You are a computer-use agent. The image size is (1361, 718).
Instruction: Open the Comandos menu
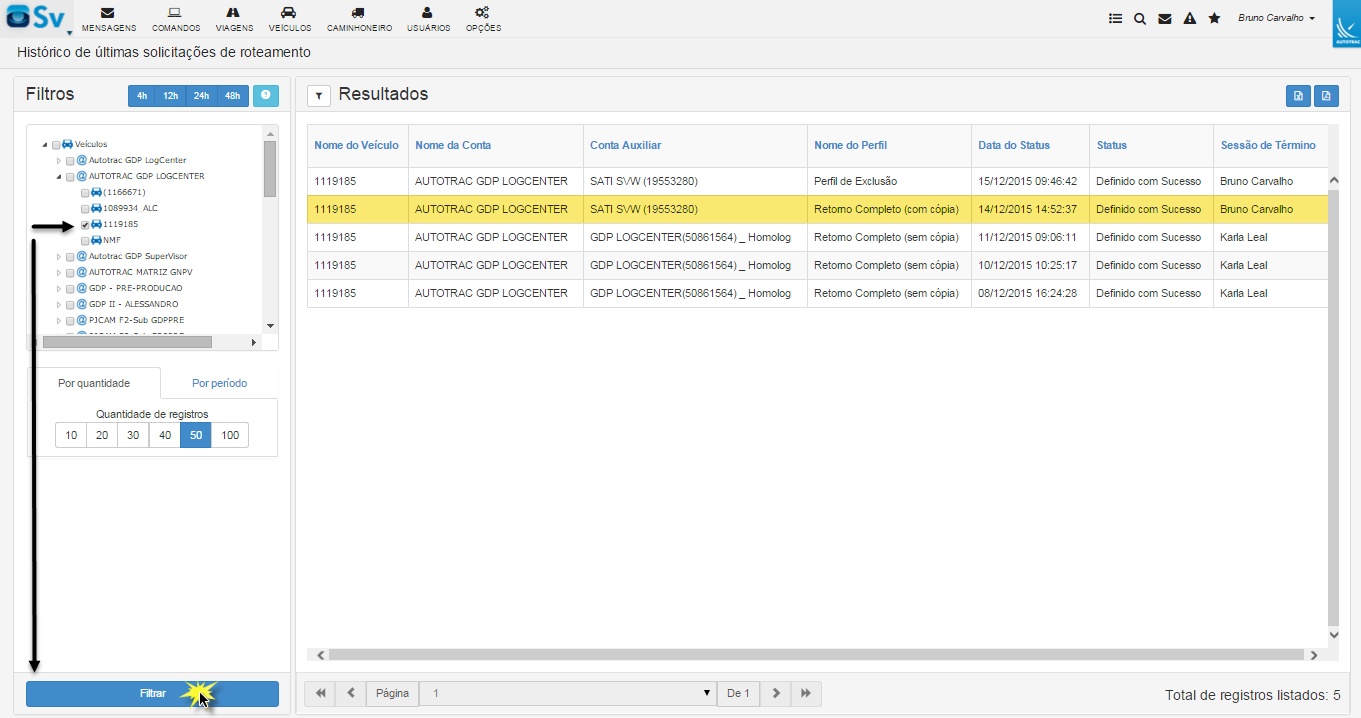click(x=176, y=19)
